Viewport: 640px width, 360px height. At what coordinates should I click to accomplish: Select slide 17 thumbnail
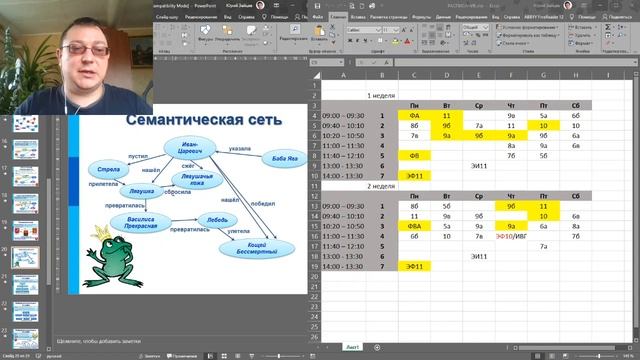(25, 177)
